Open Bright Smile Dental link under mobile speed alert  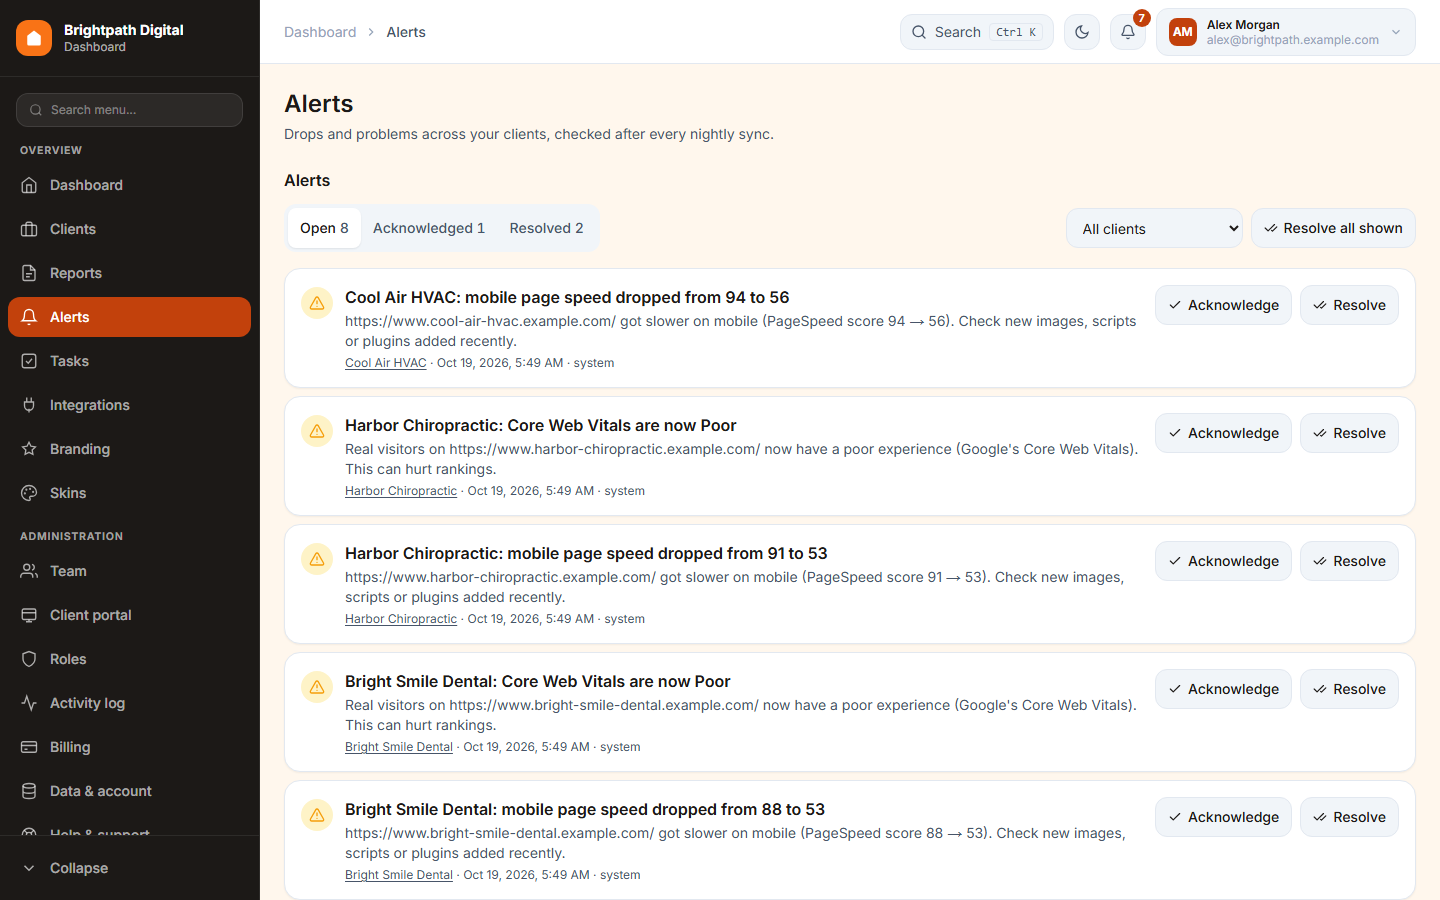pos(399,875)
